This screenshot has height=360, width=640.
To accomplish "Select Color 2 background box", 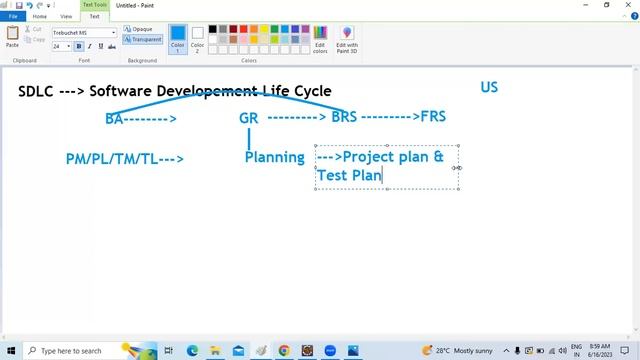I will (x=198, y=39).
